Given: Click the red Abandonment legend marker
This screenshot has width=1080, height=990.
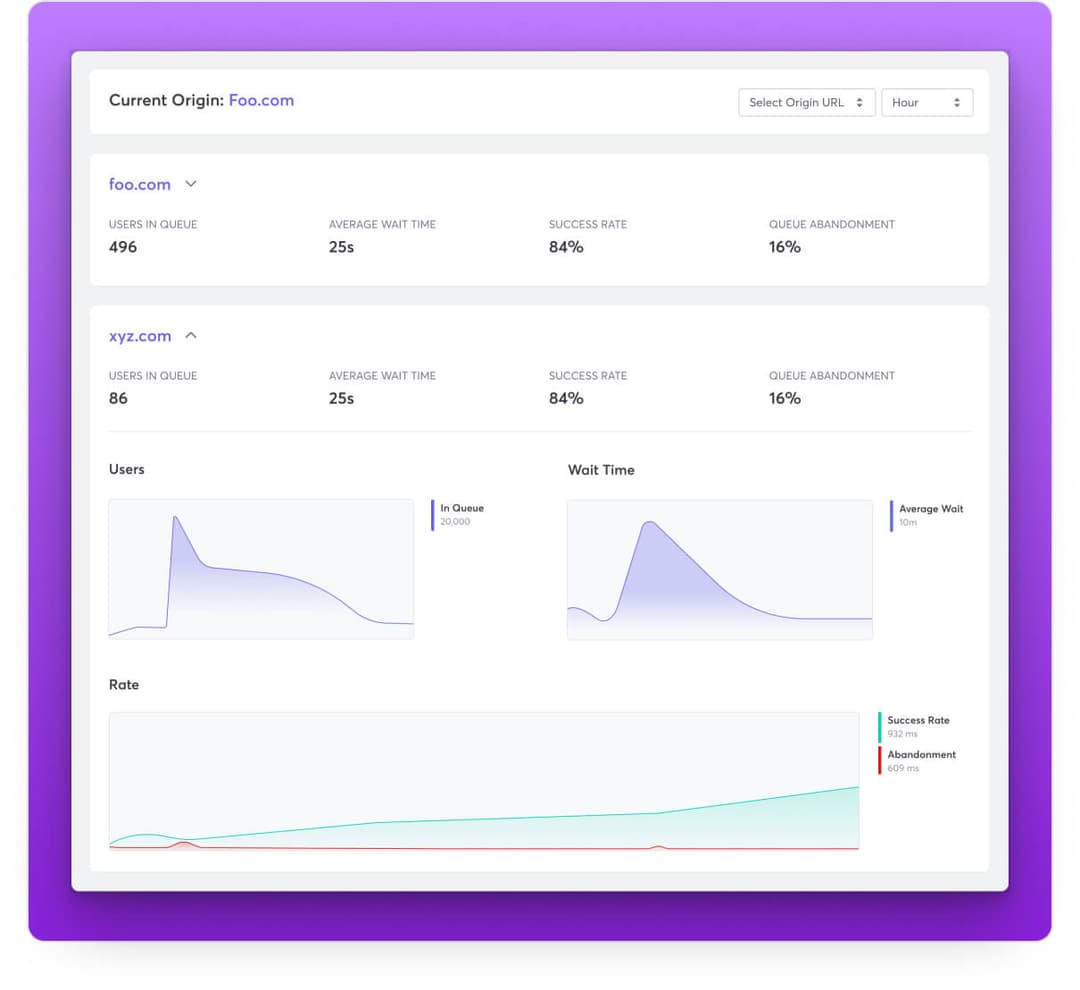Looking at the screenshot, I should (880, 761).
